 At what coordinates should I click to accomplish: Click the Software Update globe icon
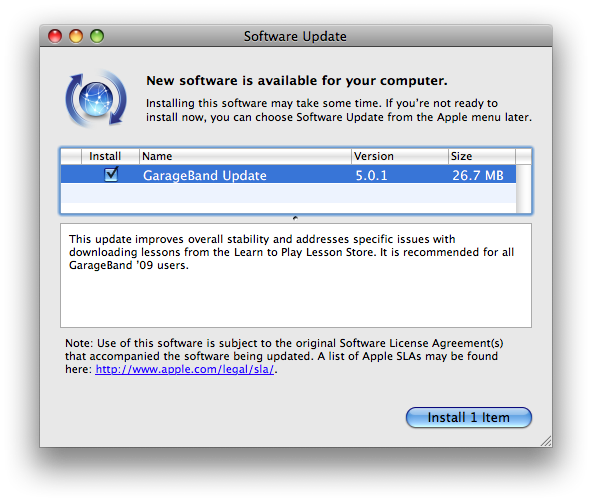96,99
